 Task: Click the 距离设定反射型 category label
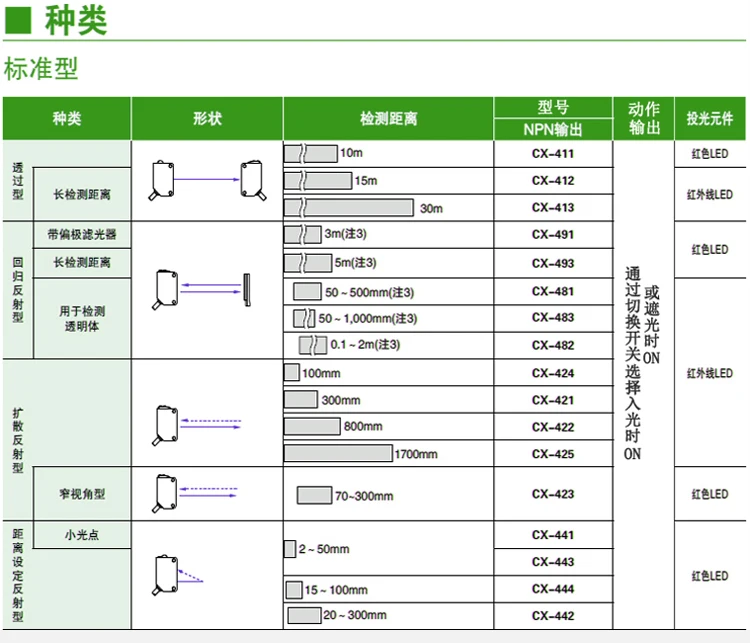(18, 575)
